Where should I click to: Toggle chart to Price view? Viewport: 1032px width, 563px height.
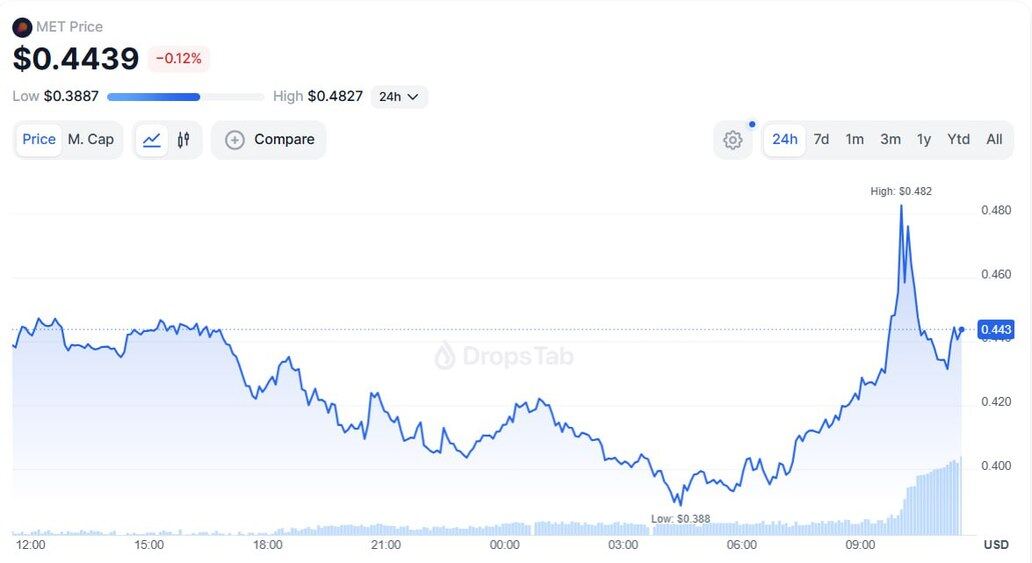39,140
